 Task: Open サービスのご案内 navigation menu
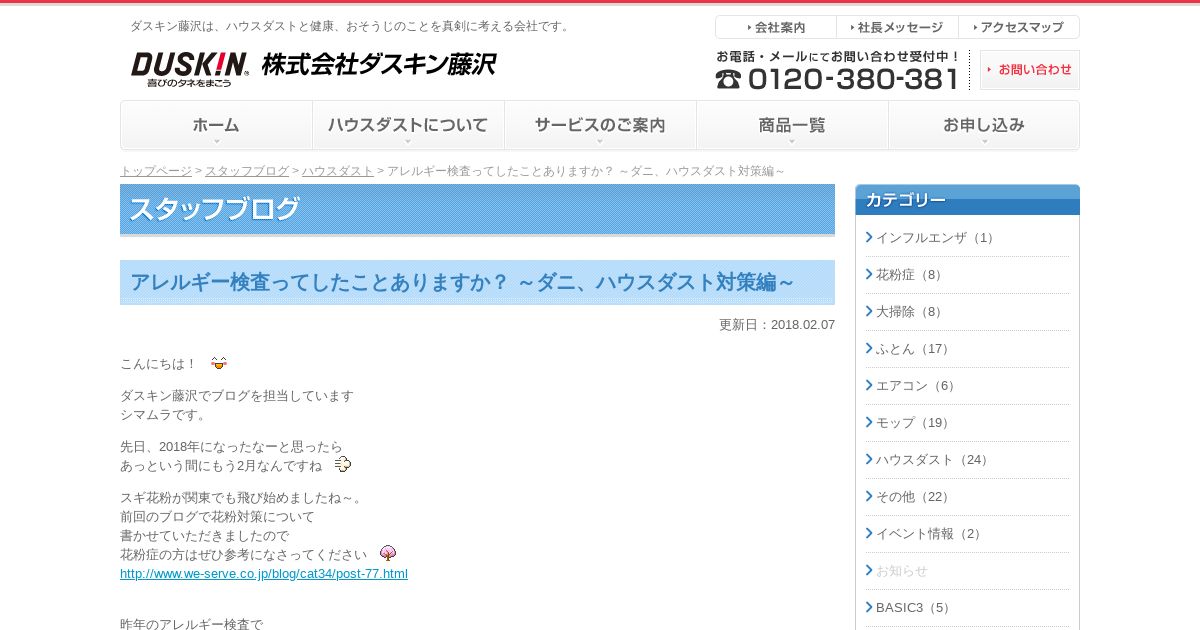tap(600, 125)
